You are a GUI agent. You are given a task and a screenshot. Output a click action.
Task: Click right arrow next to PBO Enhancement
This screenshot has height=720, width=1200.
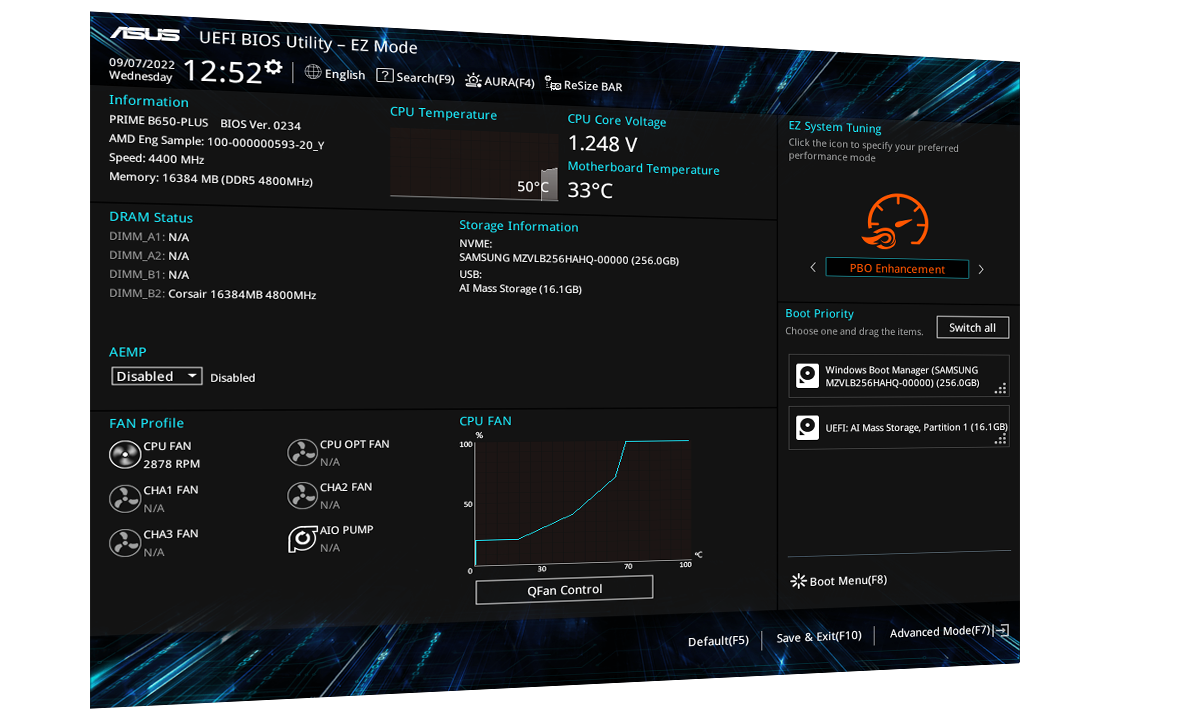pos(981,269)
